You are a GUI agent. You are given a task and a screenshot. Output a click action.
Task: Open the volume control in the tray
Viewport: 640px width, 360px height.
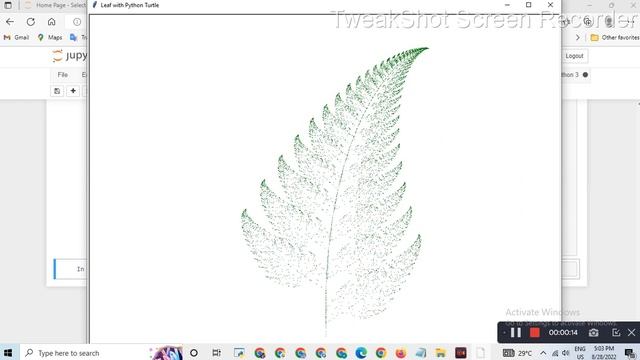coord(565,353)
